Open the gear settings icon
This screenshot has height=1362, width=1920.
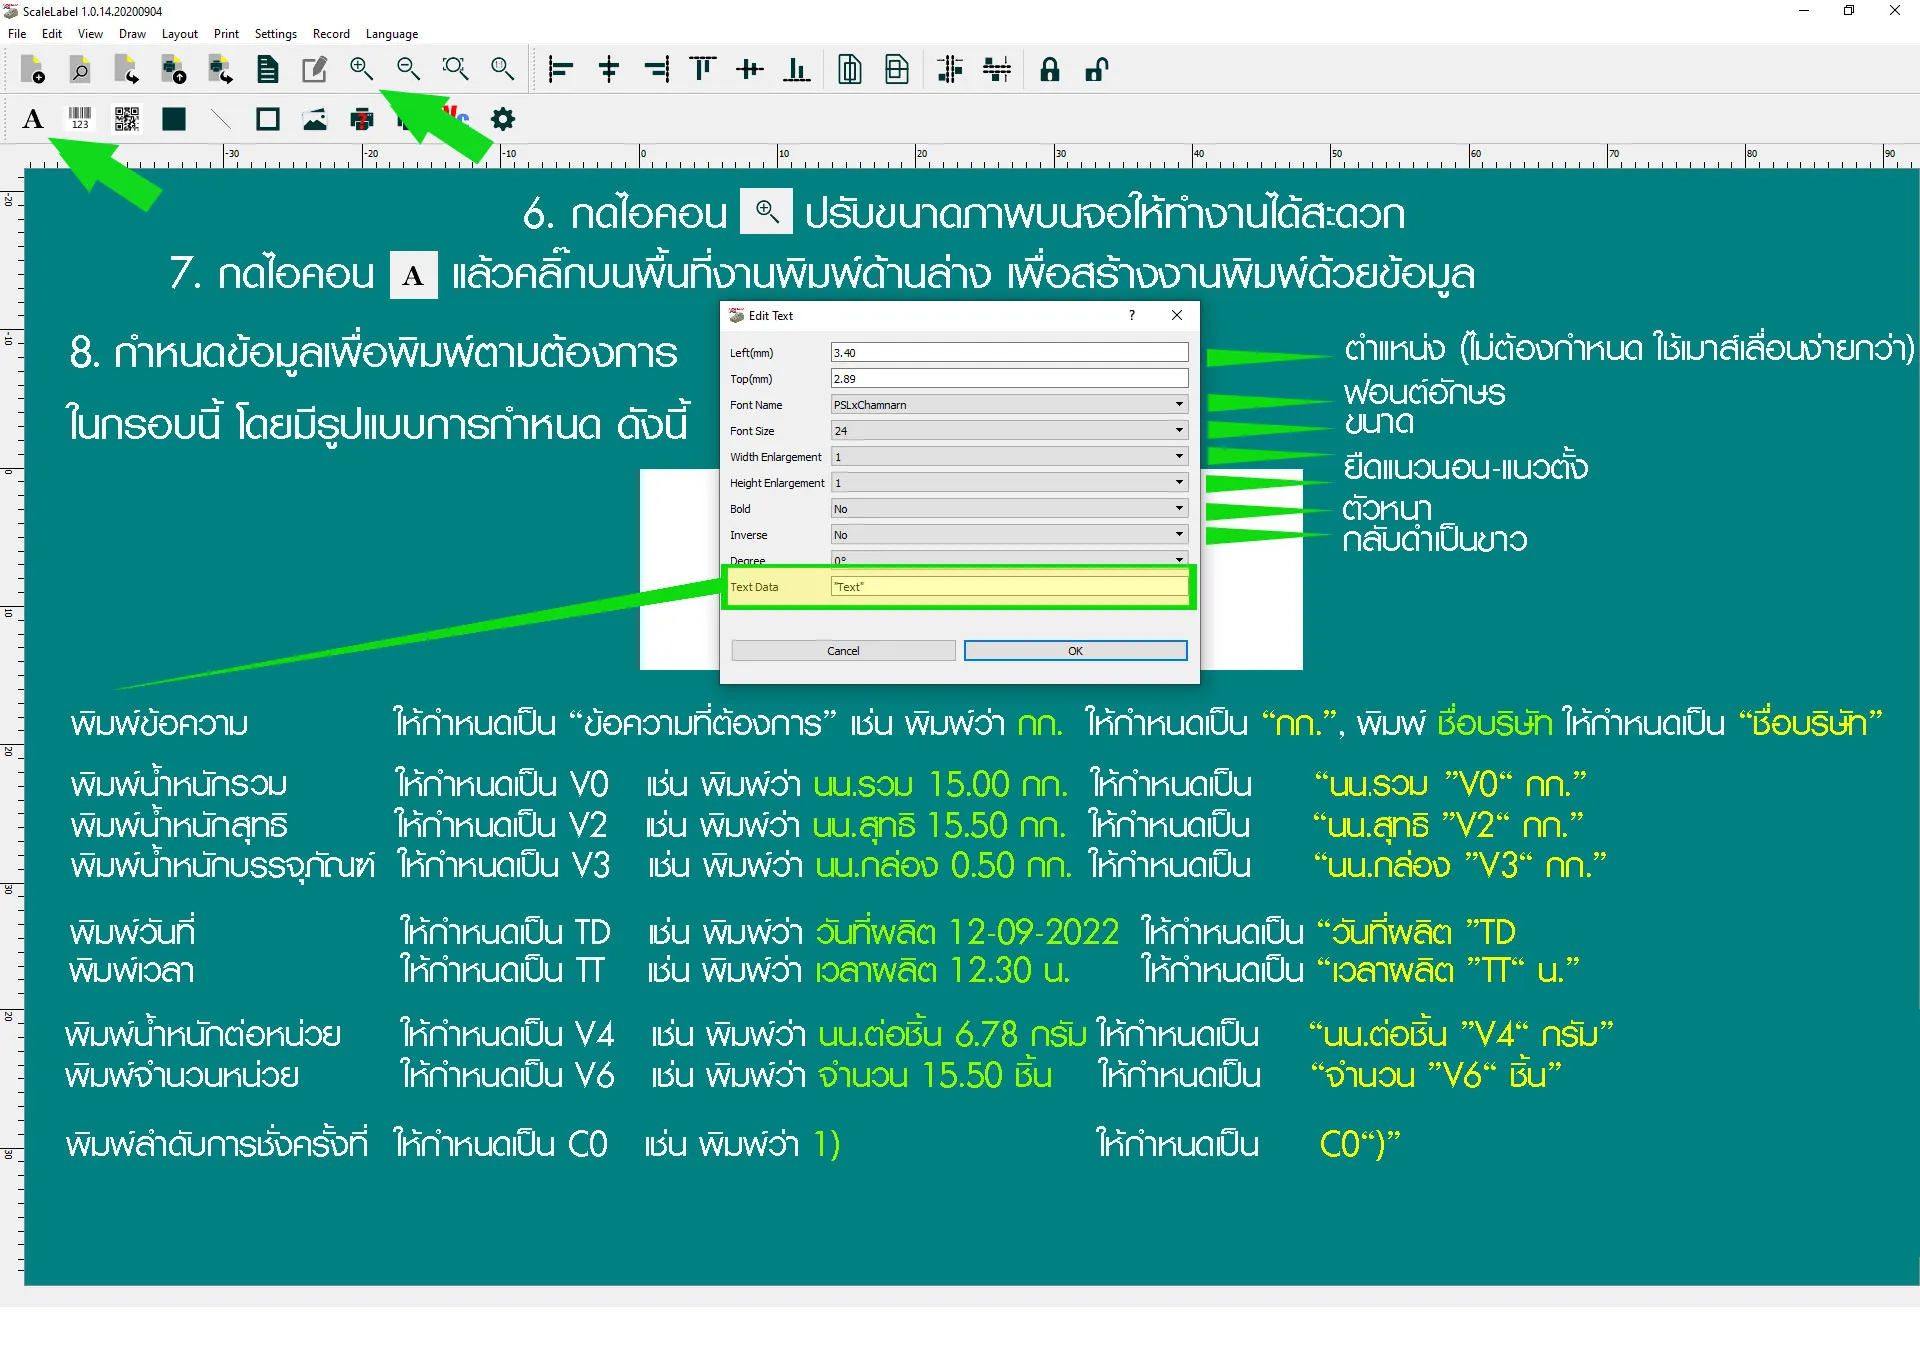pyautogui.click(x=503, y=119)
